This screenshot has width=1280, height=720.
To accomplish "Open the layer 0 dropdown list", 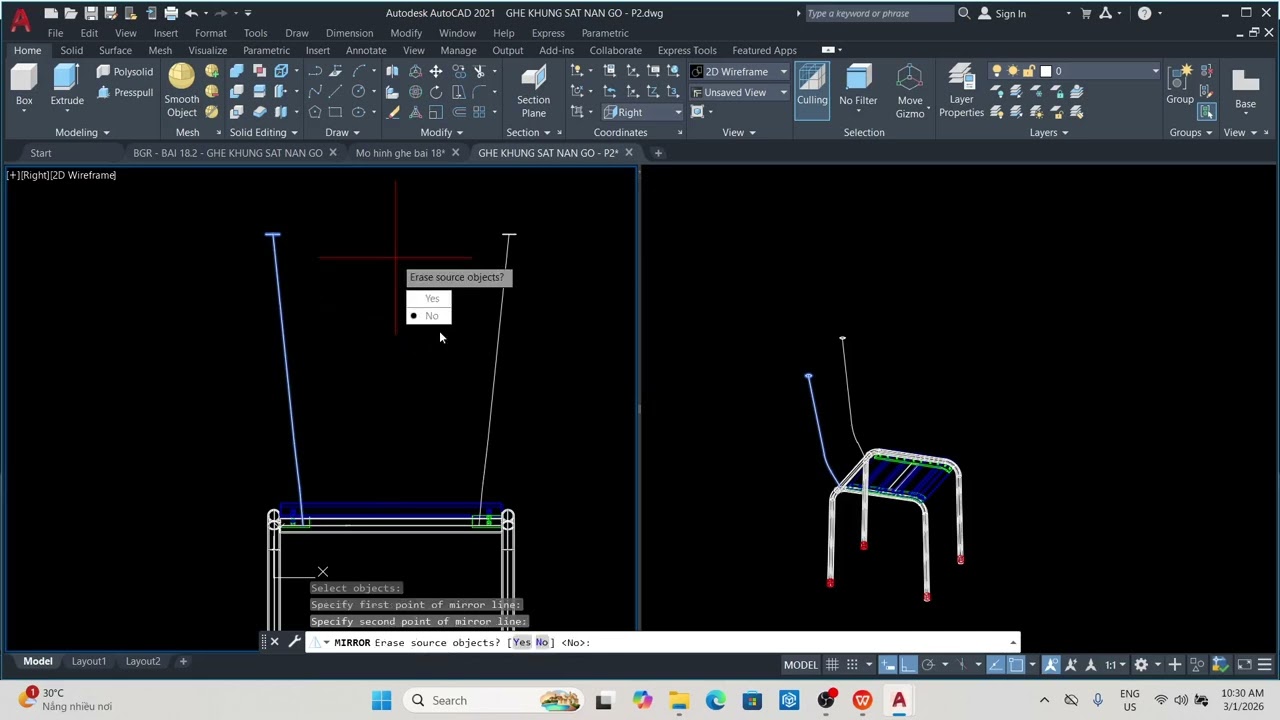I will (x=1075, y=71).
